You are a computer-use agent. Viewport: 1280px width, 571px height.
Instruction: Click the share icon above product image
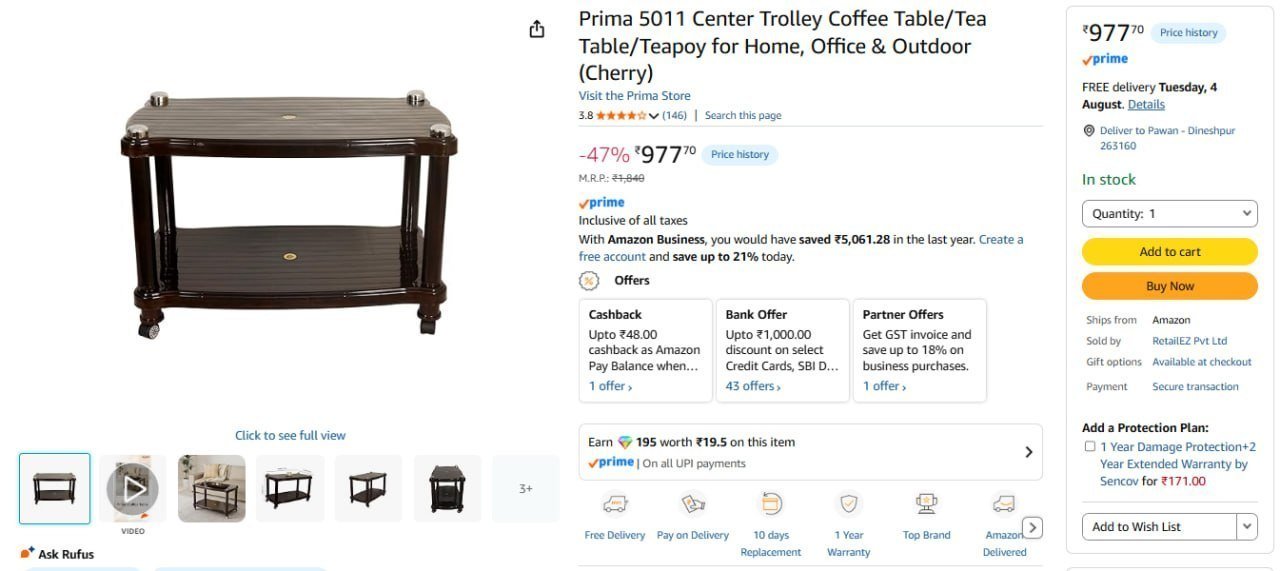tap(537, 29)
